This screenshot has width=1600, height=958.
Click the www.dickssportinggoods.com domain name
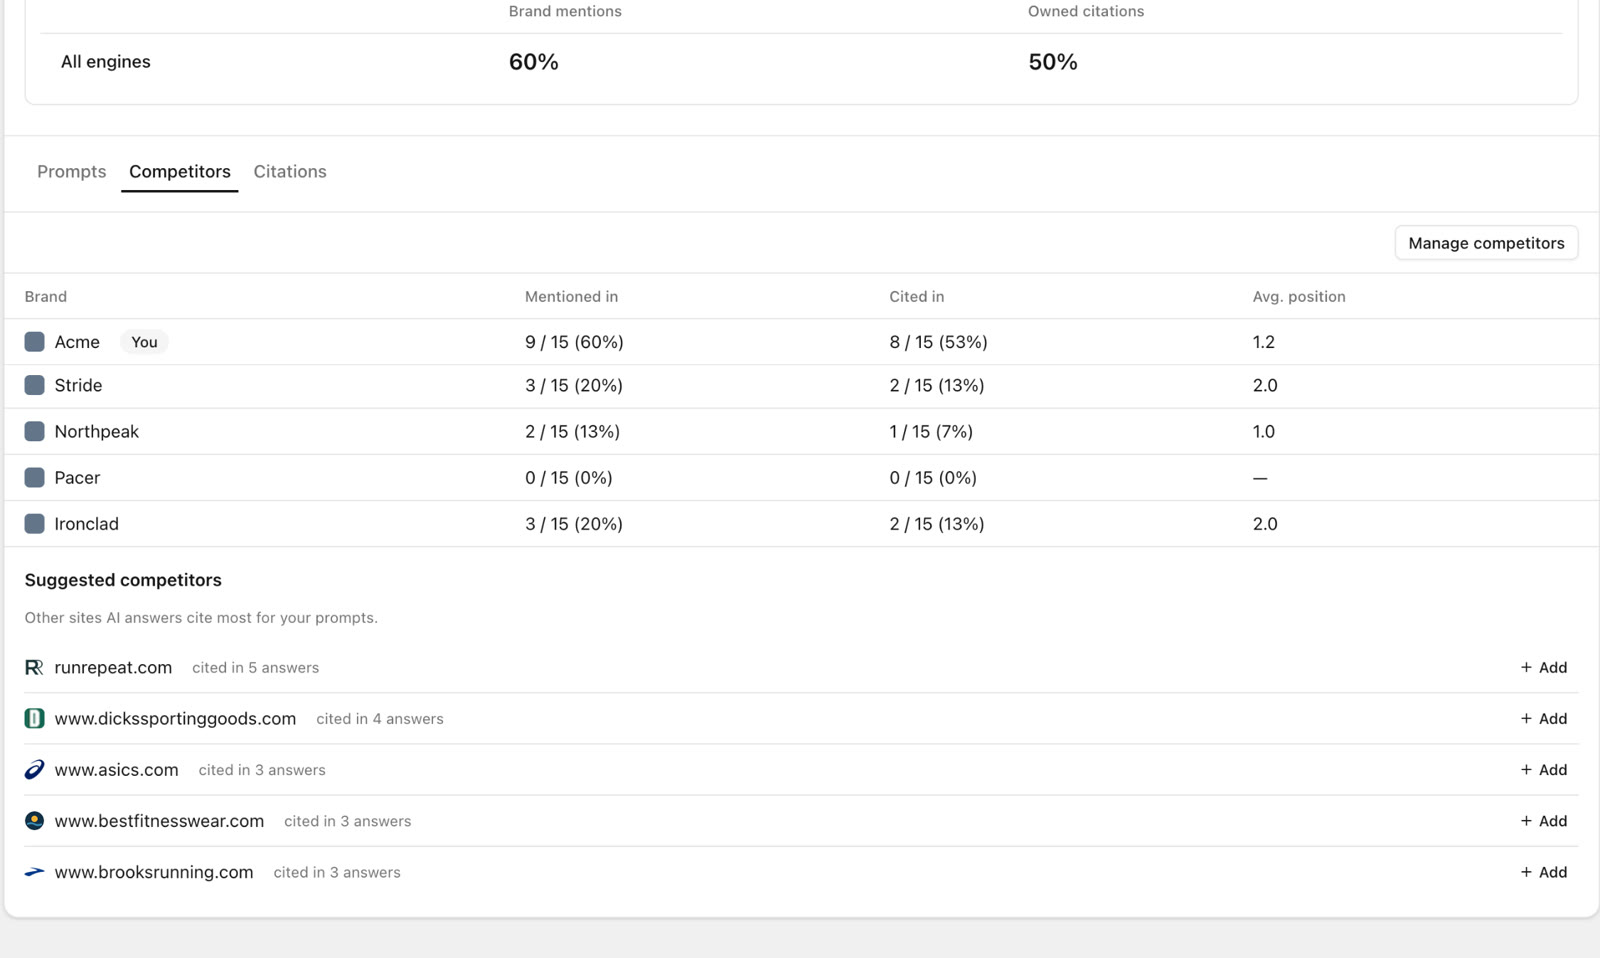point(175,718)
